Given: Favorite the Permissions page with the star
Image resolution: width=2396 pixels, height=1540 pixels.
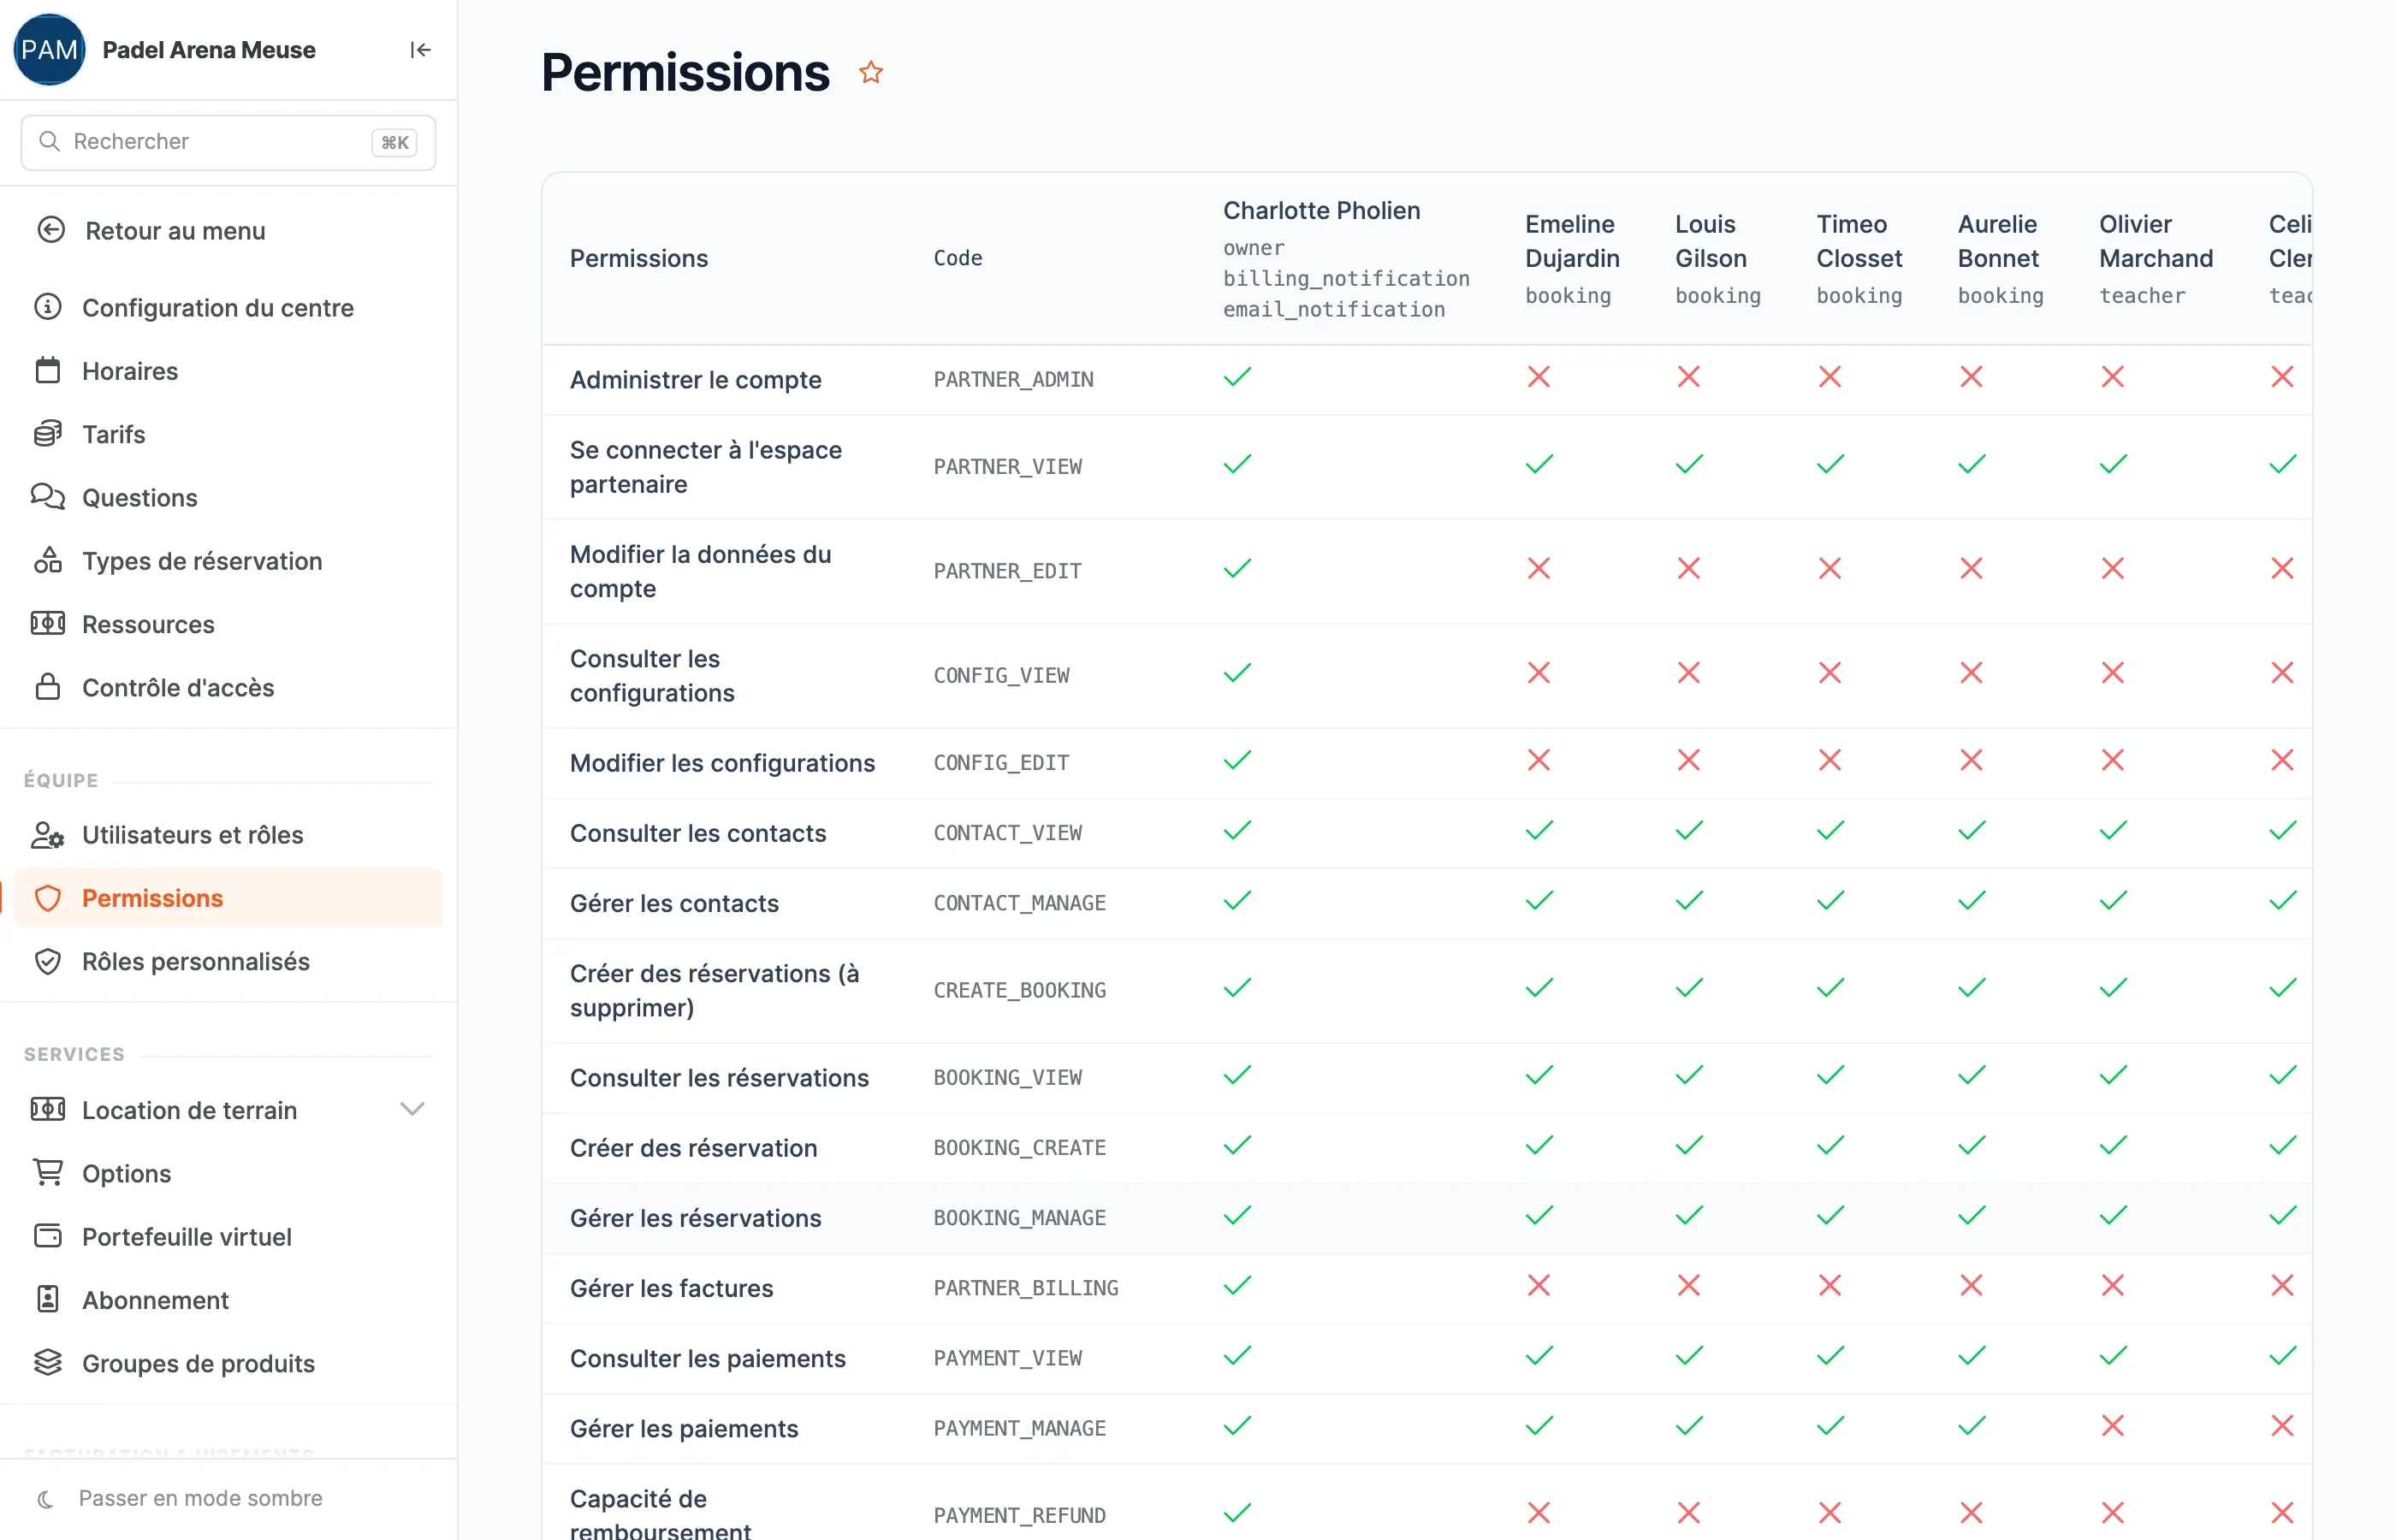Looking at the screenshot, I should 871,72.
